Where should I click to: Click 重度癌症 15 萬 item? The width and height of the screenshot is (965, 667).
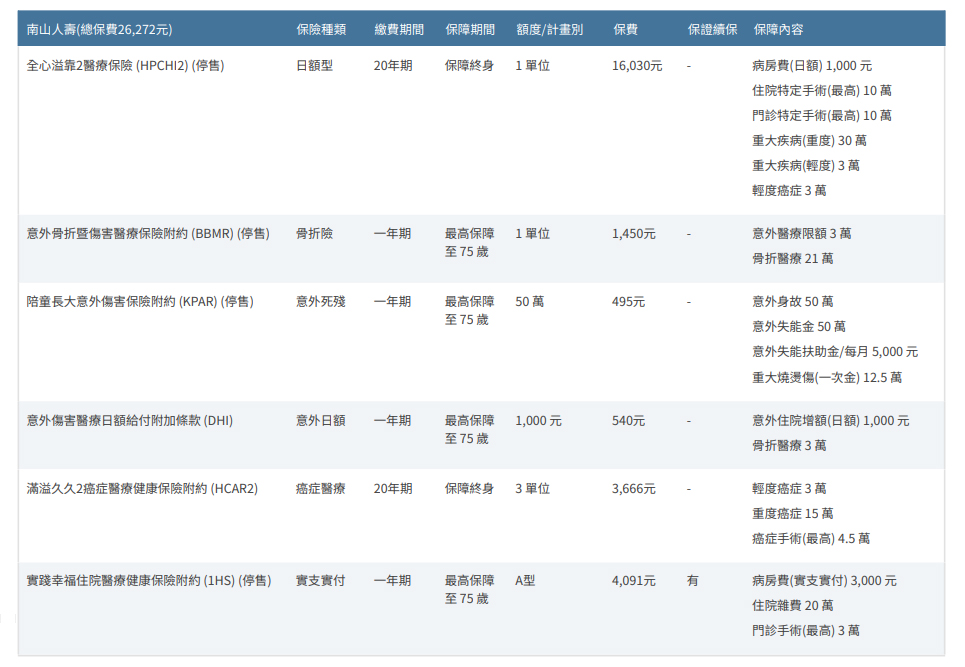(x=793, y=513)
